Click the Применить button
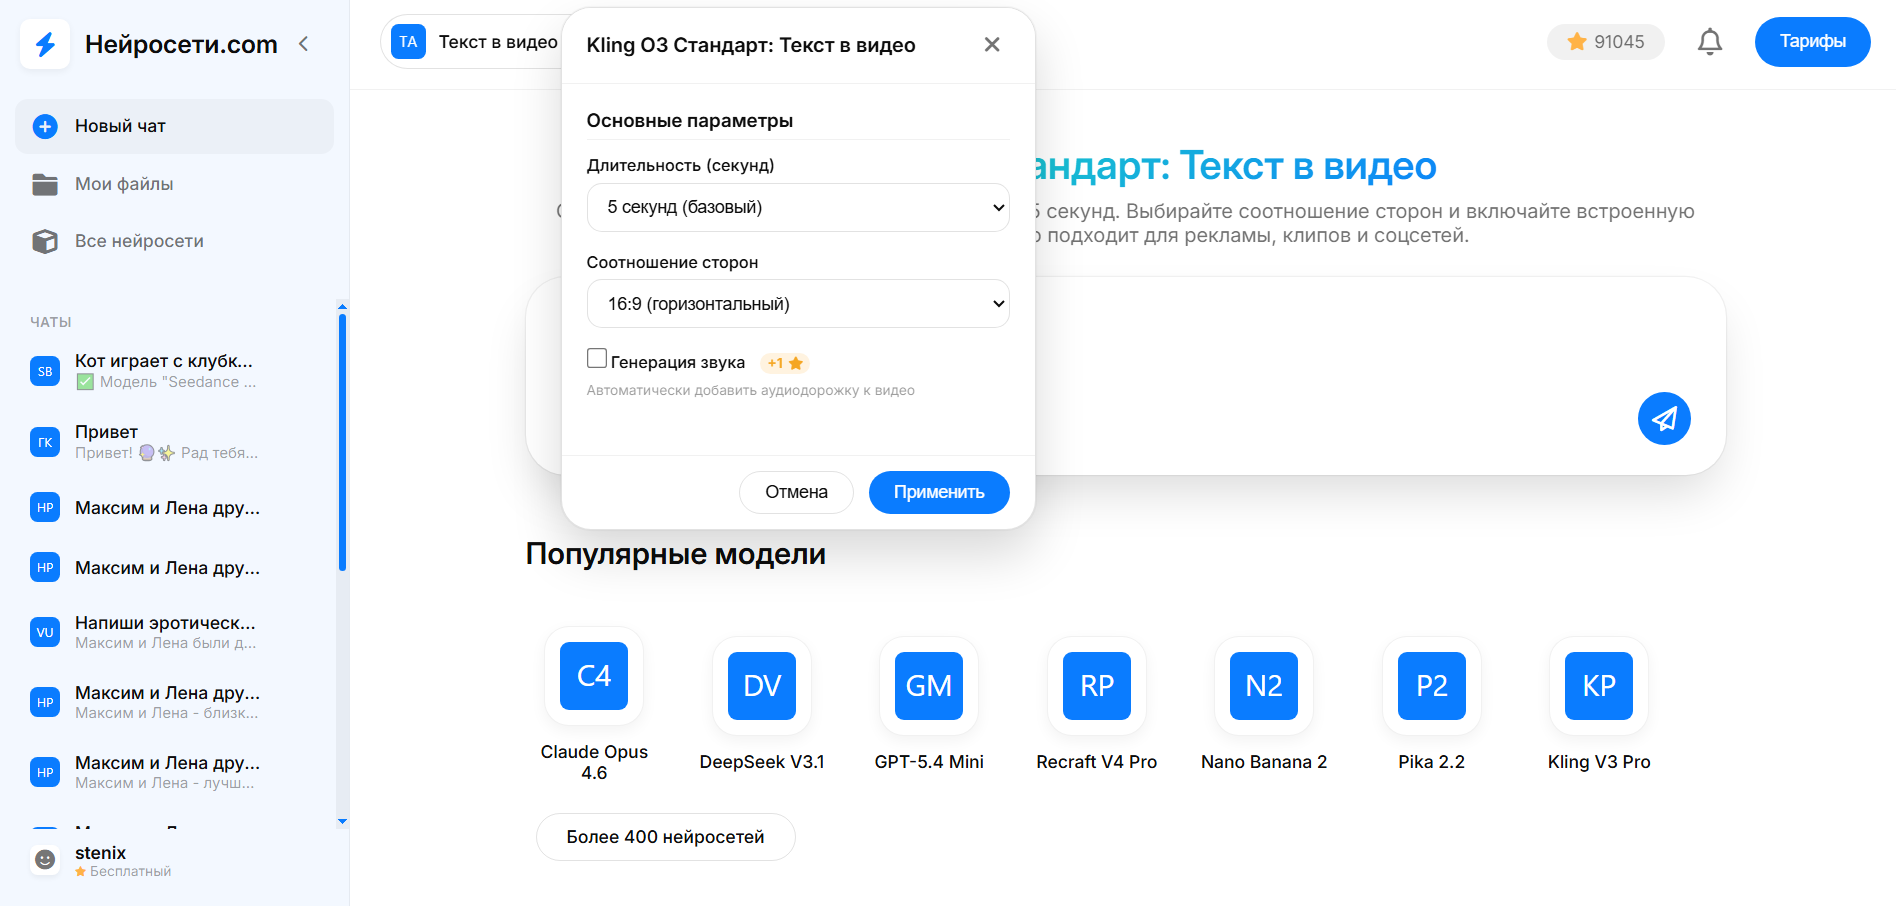Viewport: 1896px width, 906px height. coord(939,492)
